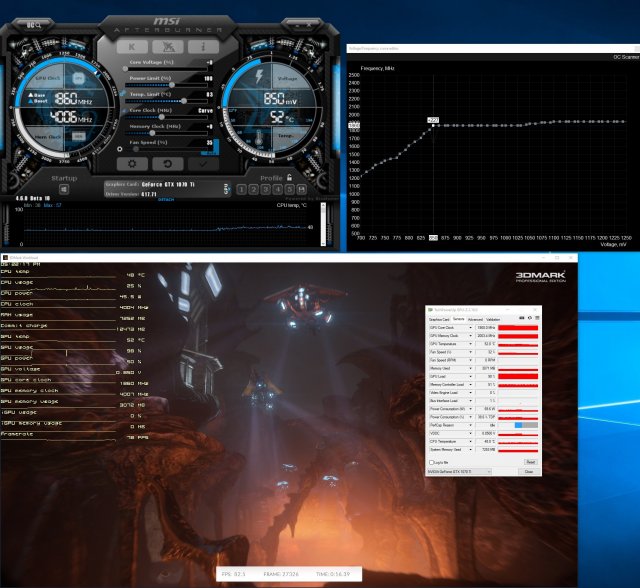Select profile slot 1 in Afterburner

(x=241, y=189)
